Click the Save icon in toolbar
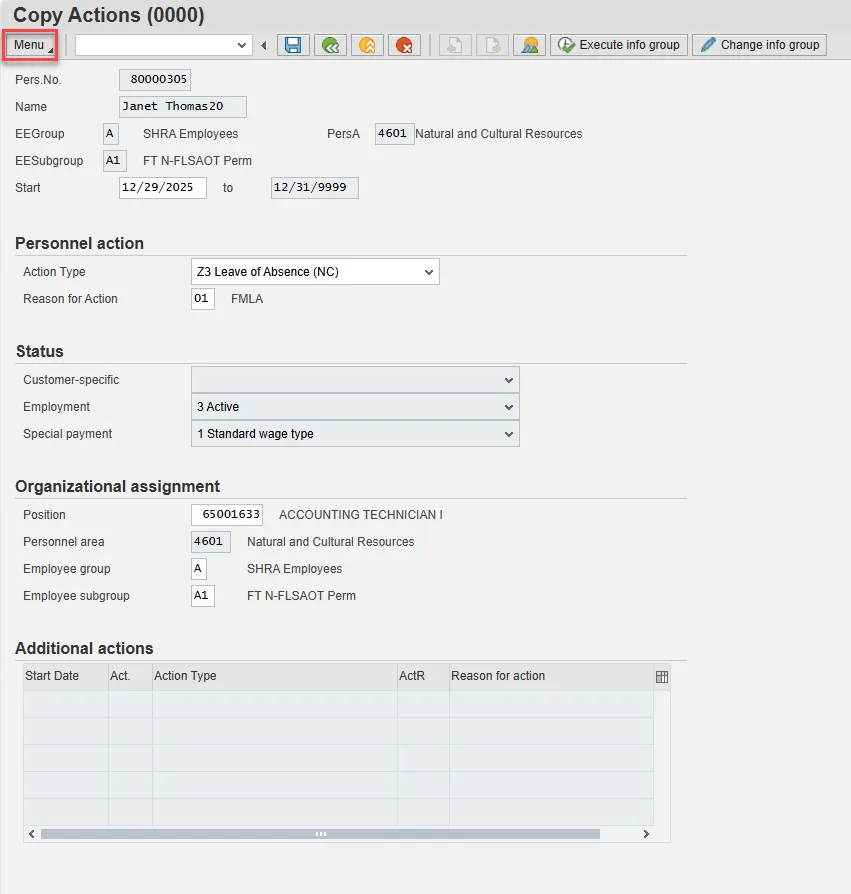This screenshot has width=851, height=894. (293, 45)
